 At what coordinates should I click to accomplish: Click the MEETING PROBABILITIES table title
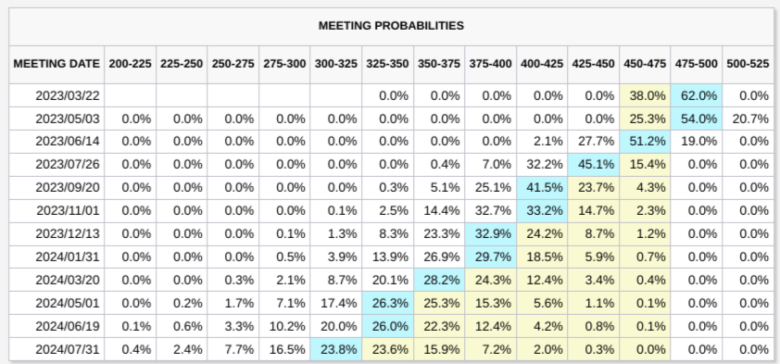391,25
